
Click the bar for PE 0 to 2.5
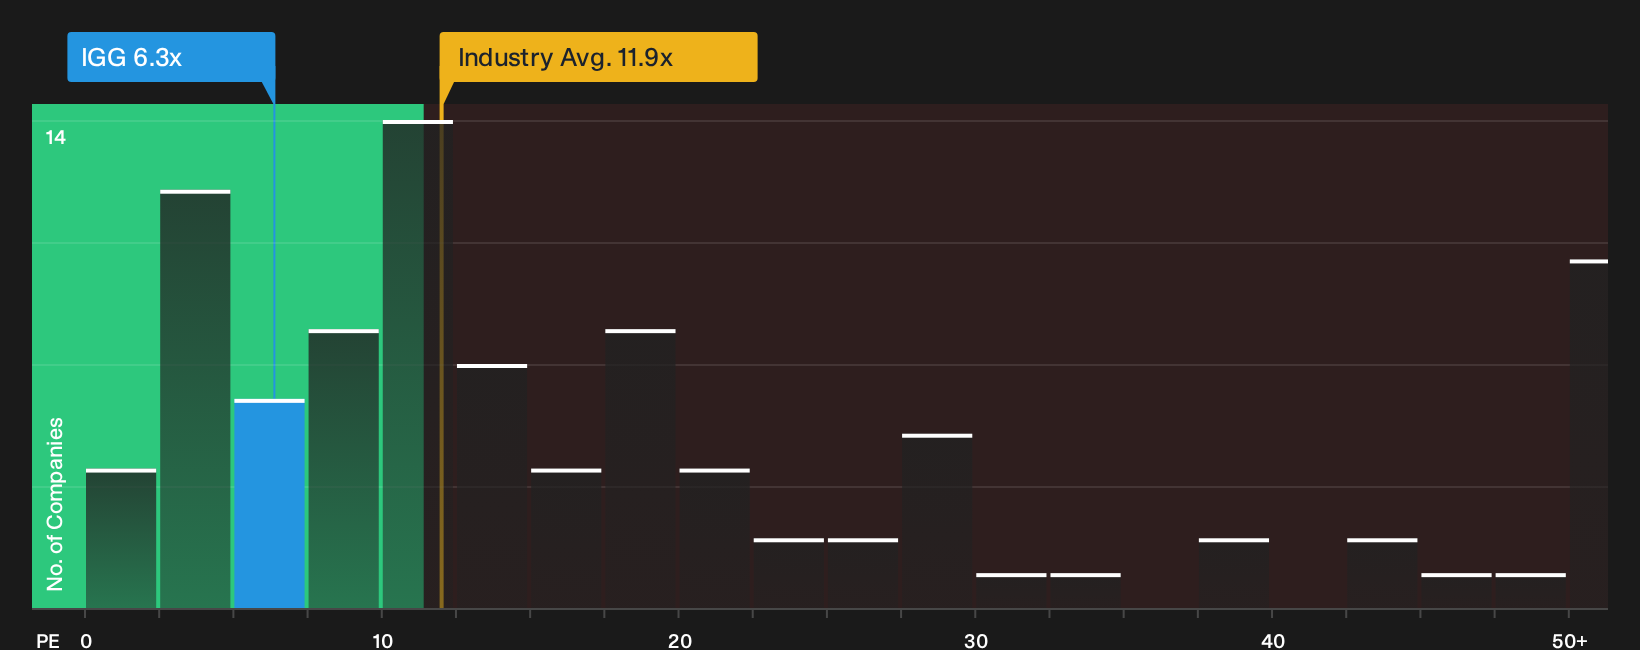click(121, 539)
